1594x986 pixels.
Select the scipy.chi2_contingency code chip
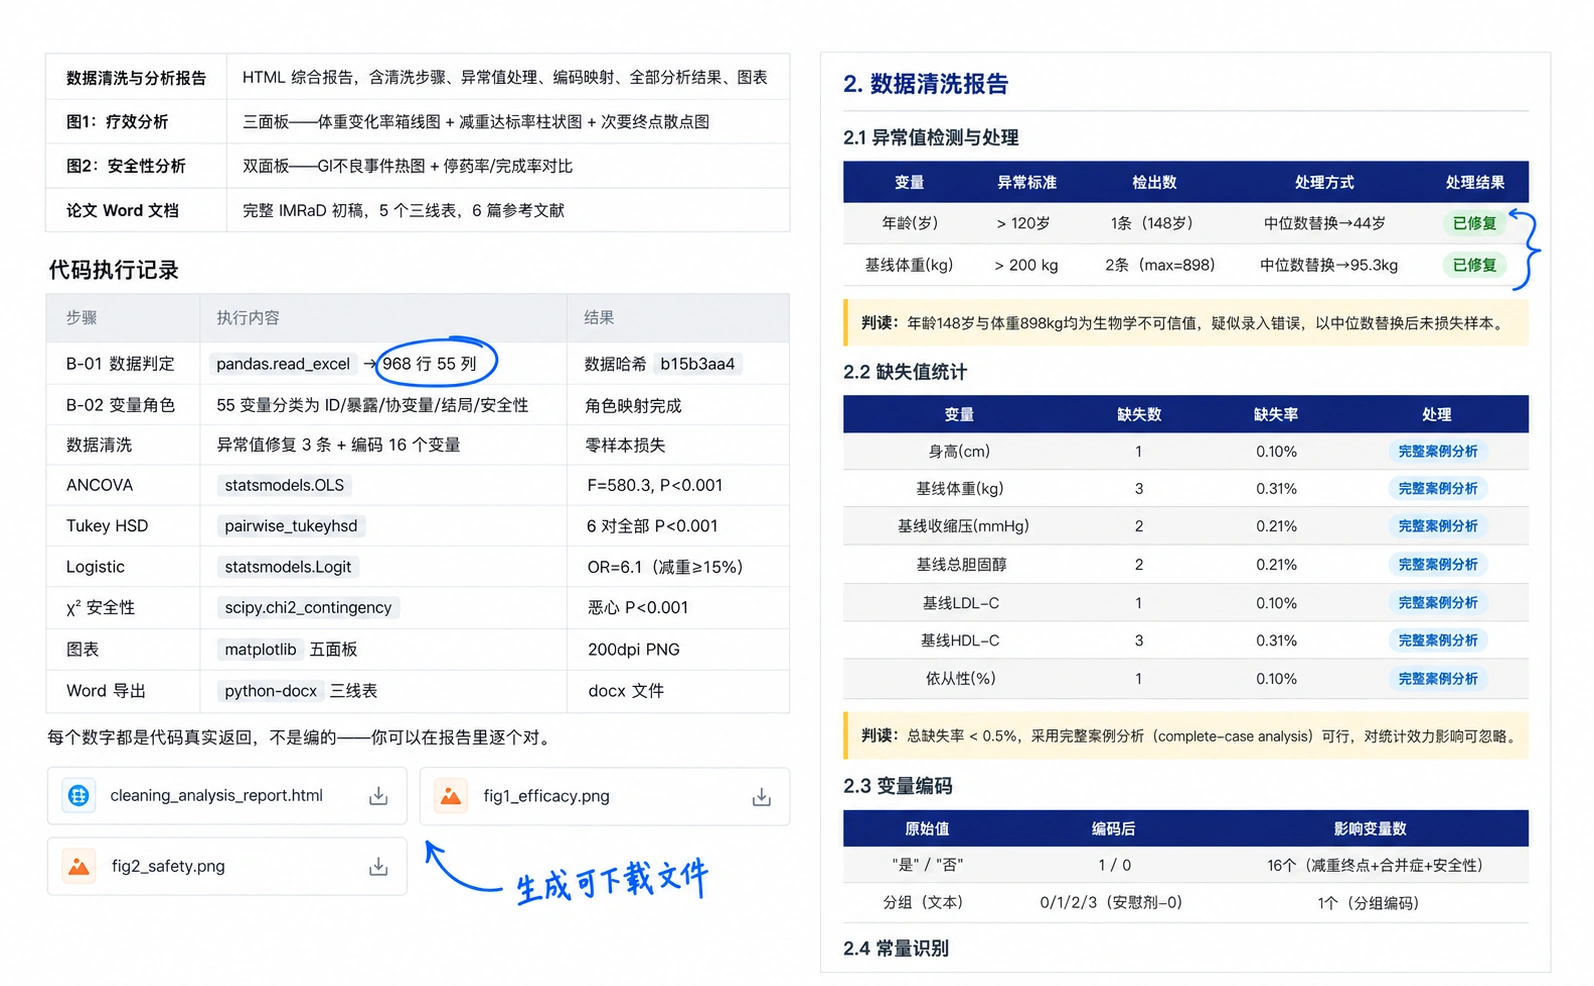[308, 607]
